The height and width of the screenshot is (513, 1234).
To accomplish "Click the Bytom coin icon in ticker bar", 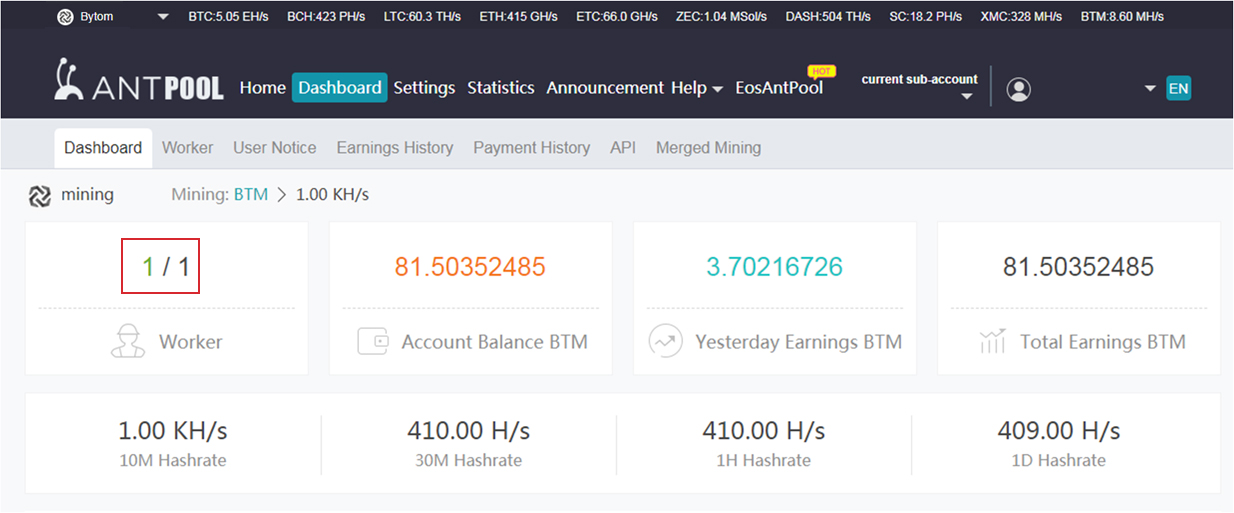I will 66,17.
